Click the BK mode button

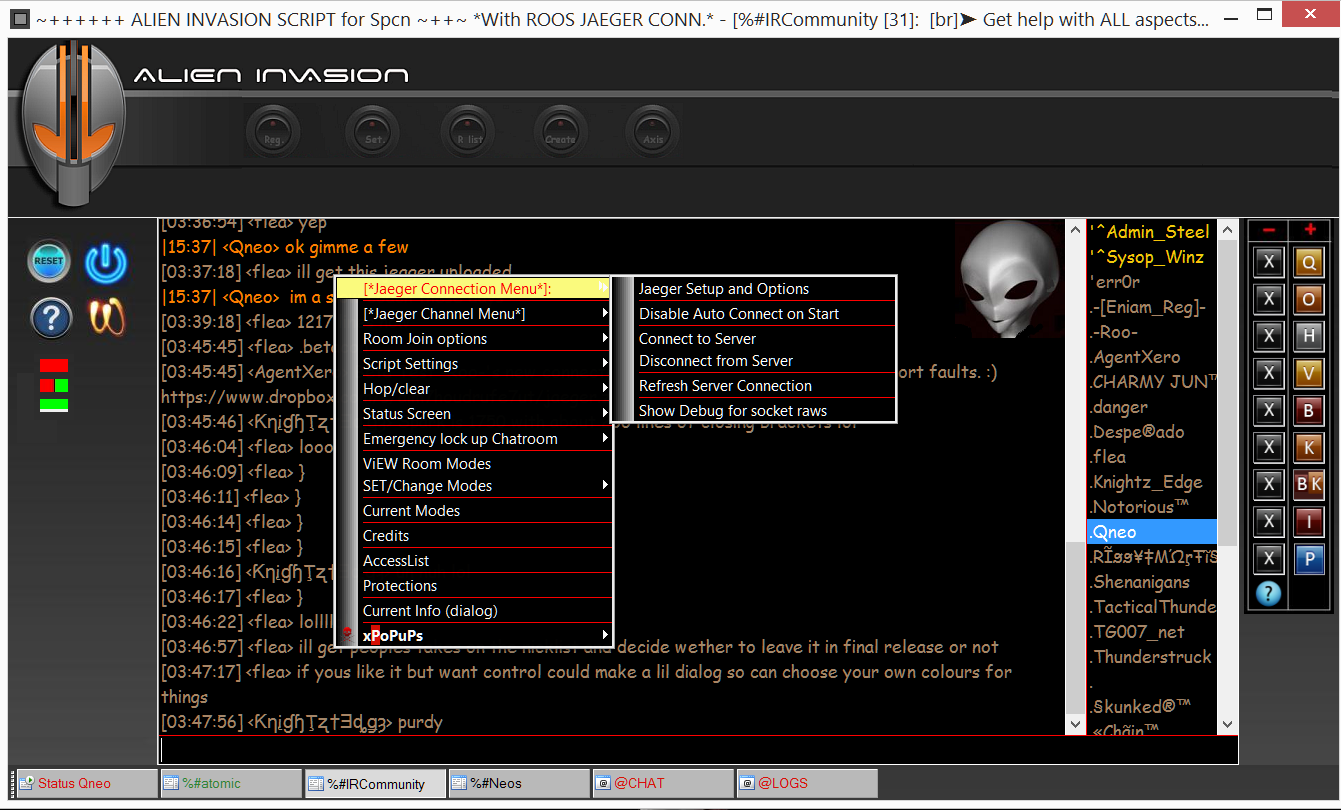click(x=1309, y=484)
